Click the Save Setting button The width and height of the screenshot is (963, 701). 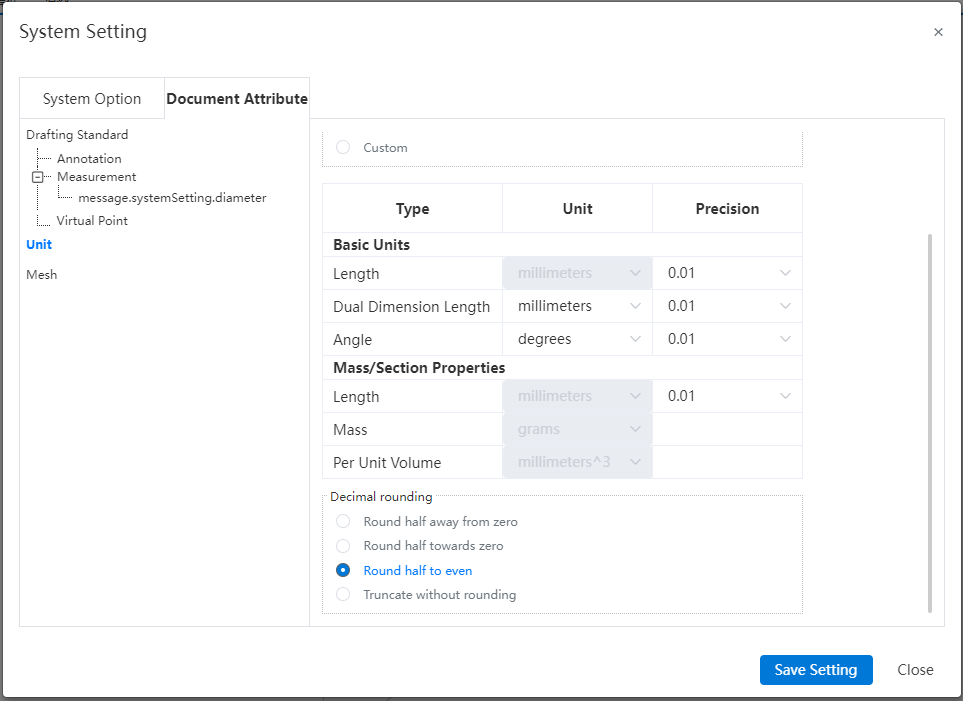pyautogui.click(x=816, y=670)
